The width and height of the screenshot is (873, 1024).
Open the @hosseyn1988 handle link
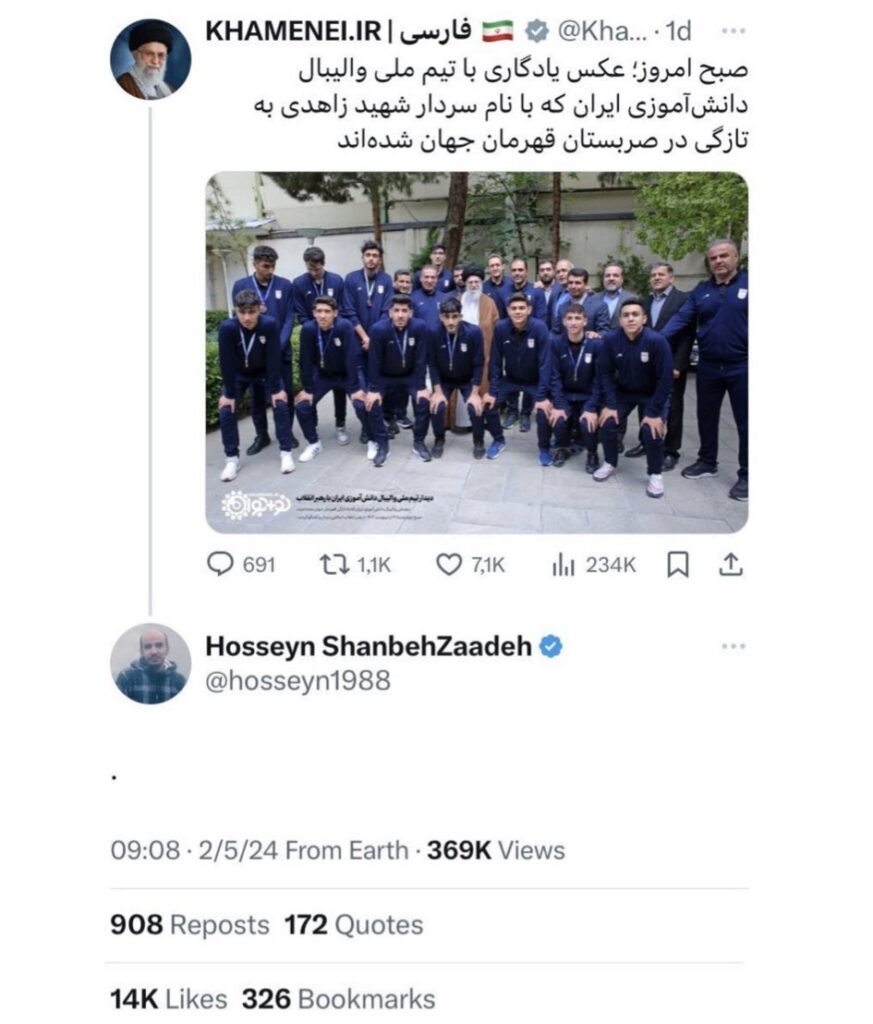[x=298, y=680]
